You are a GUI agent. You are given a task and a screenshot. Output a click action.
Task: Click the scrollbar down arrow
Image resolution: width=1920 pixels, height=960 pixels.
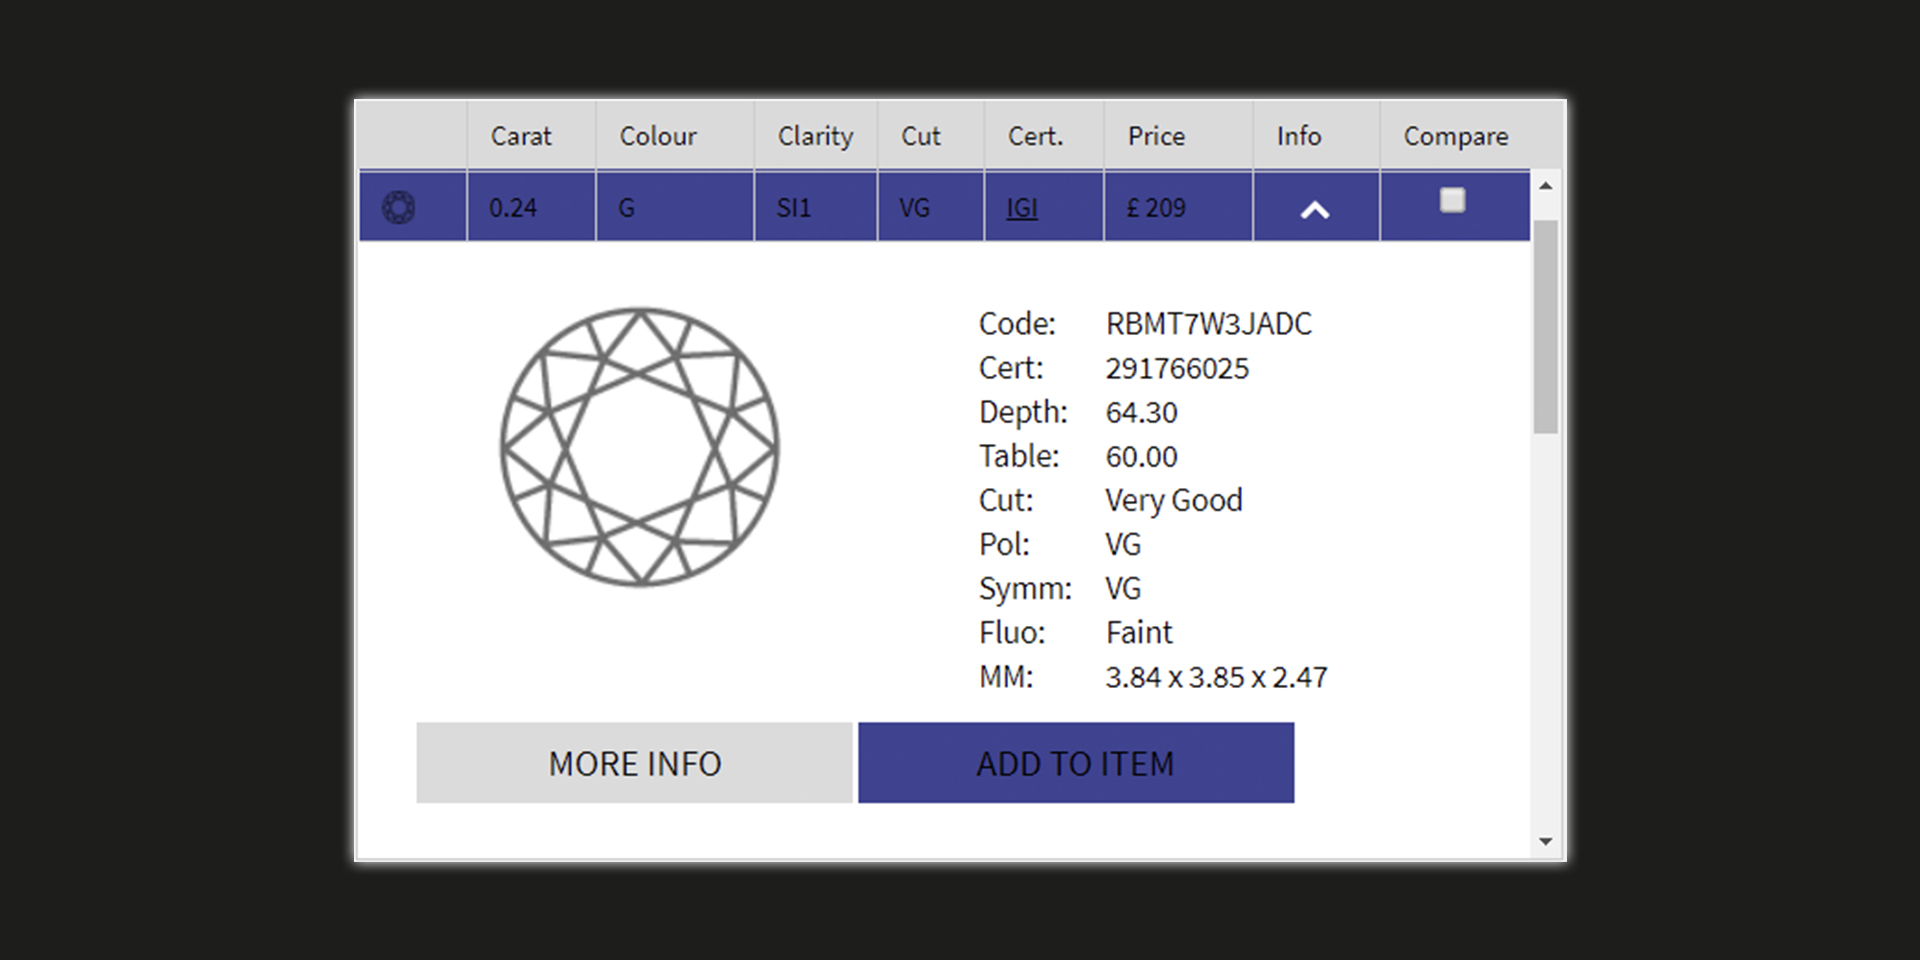coord(1546,842)
